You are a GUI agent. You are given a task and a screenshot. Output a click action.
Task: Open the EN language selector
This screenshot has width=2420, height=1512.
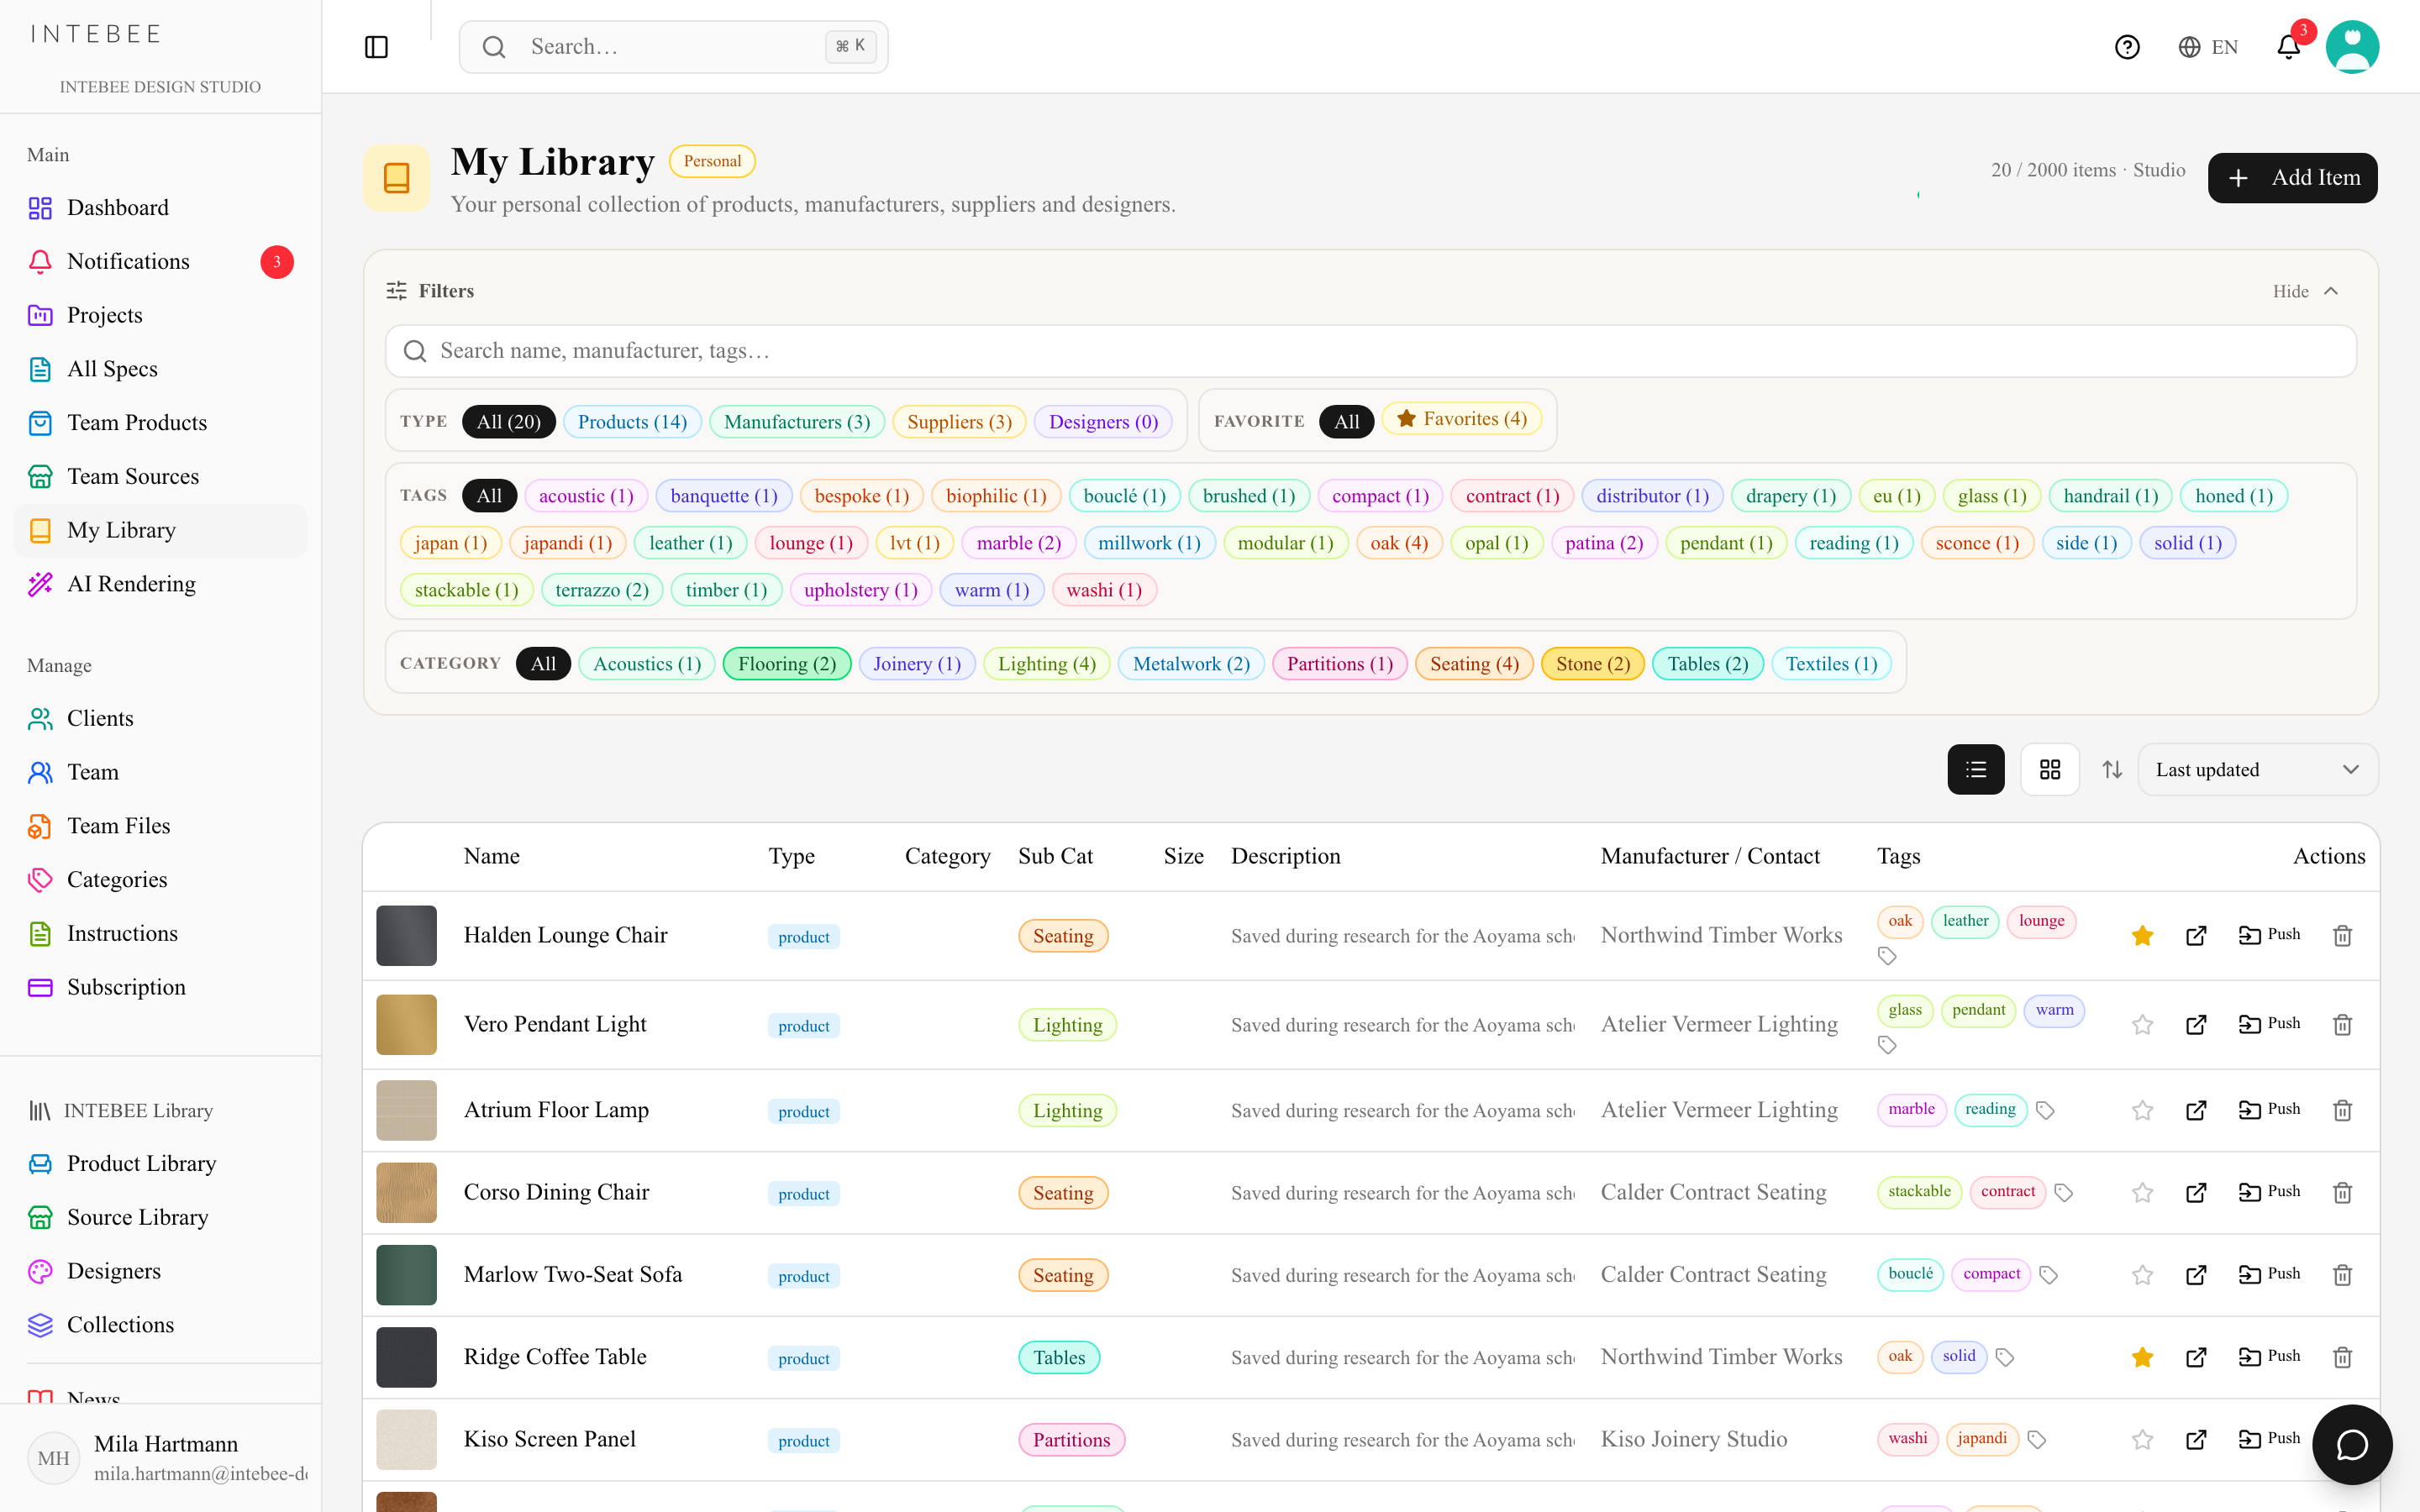(2208, 47)
